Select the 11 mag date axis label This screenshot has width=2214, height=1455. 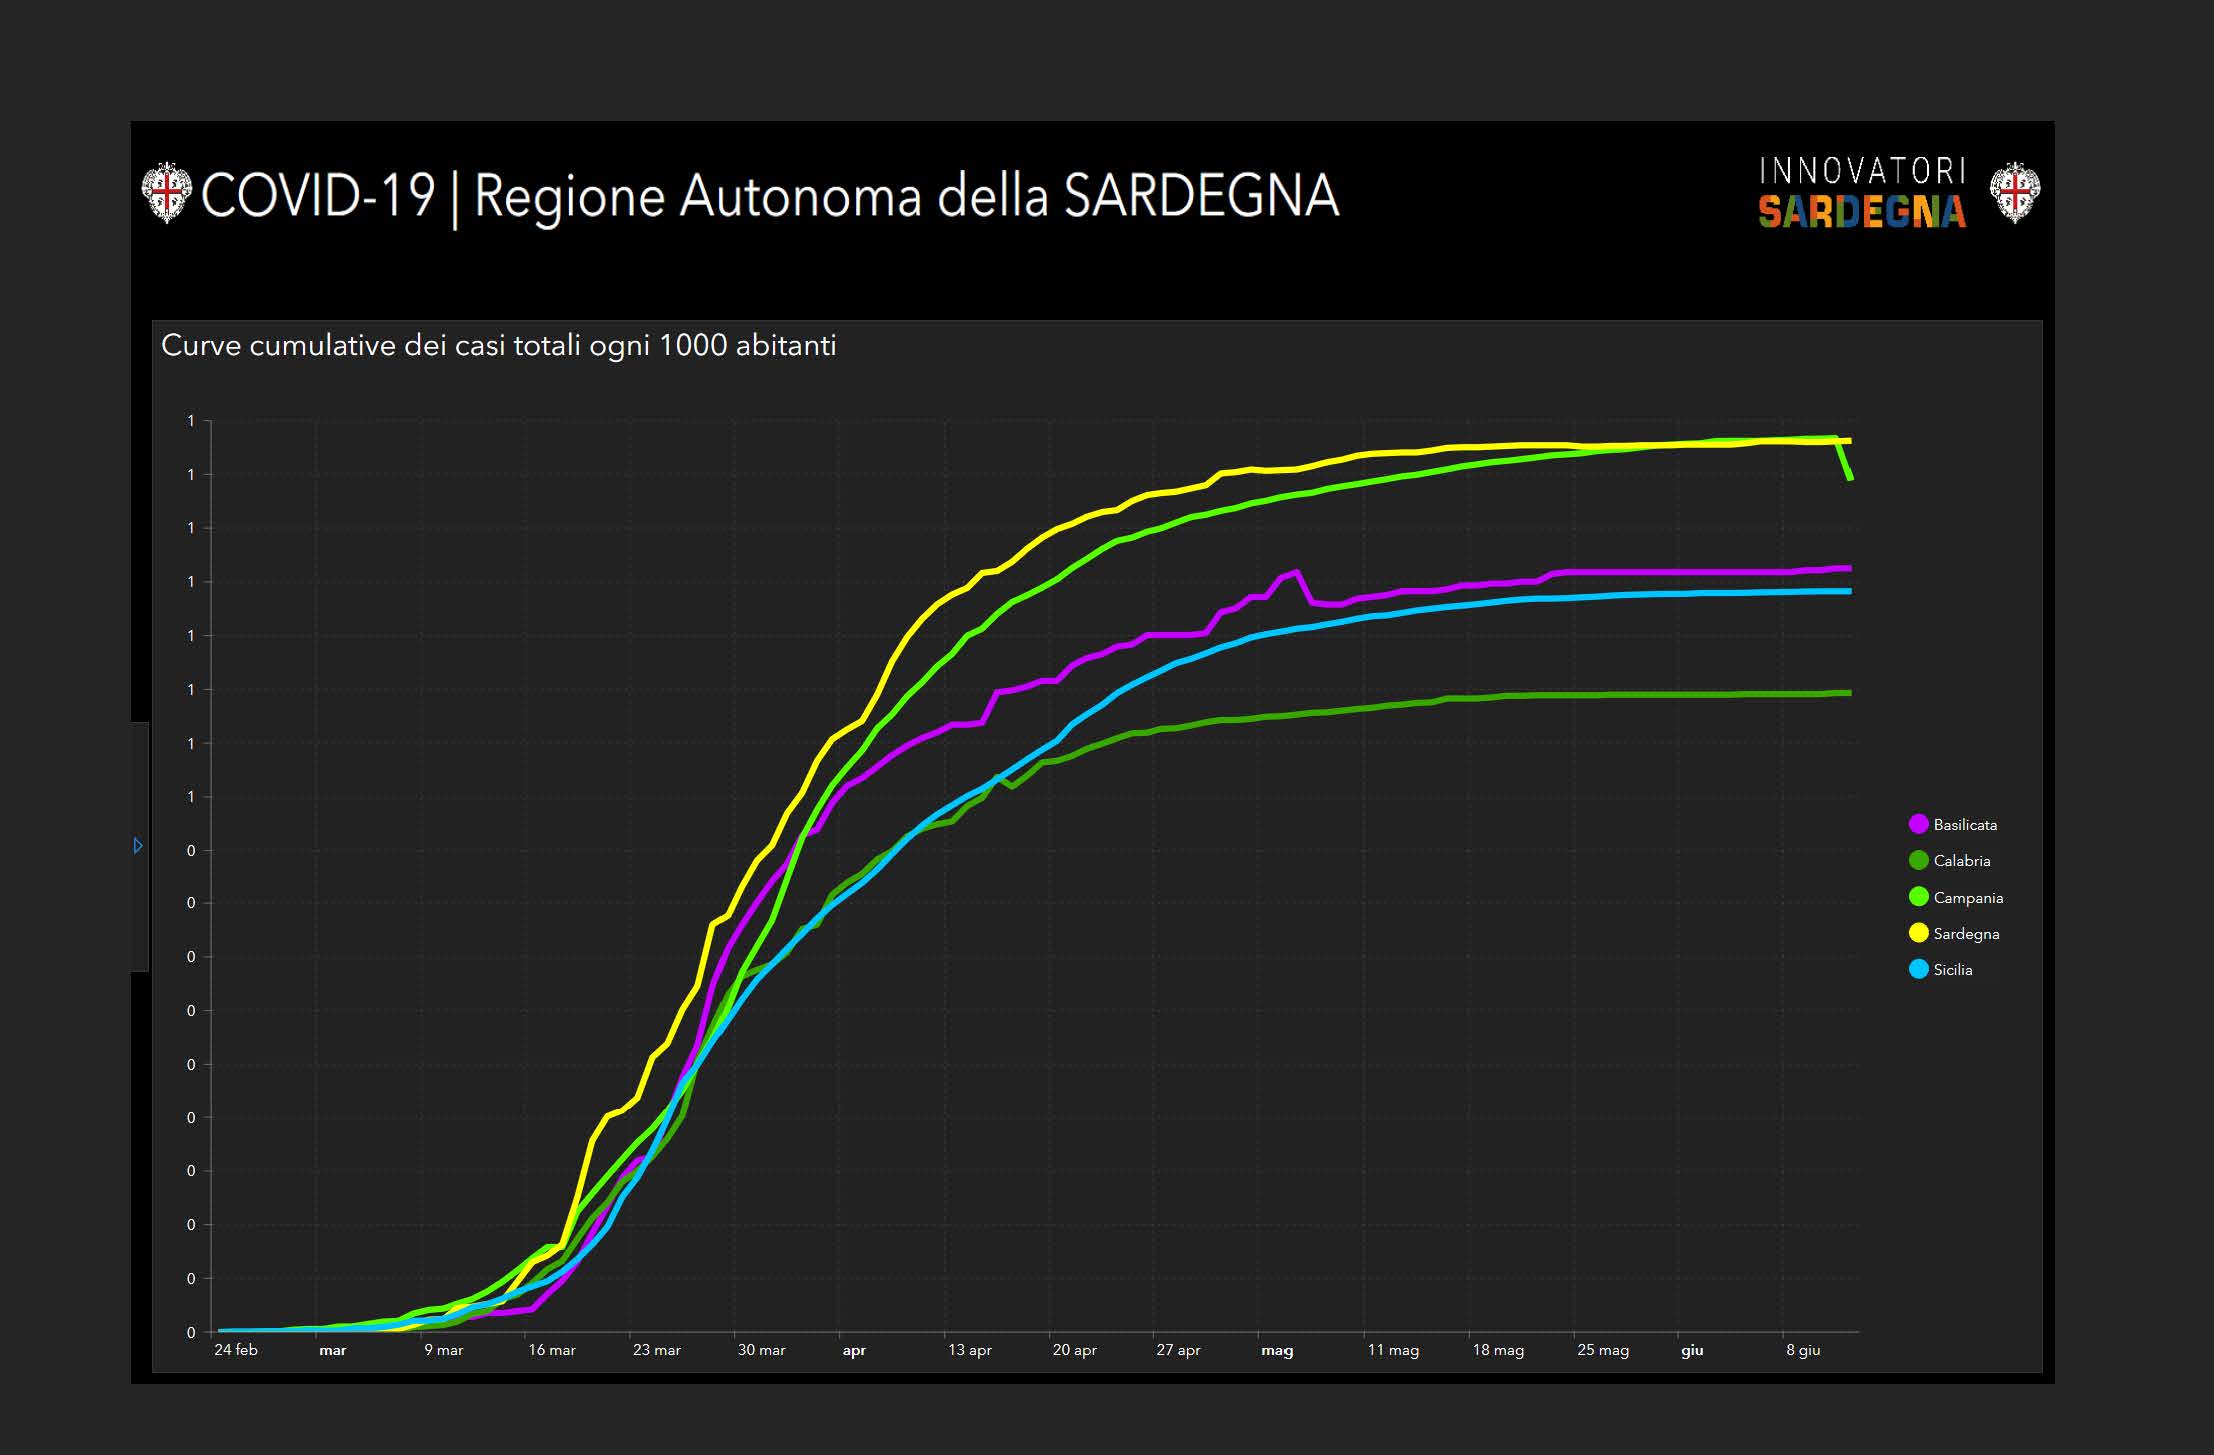click(1393, 1350)
